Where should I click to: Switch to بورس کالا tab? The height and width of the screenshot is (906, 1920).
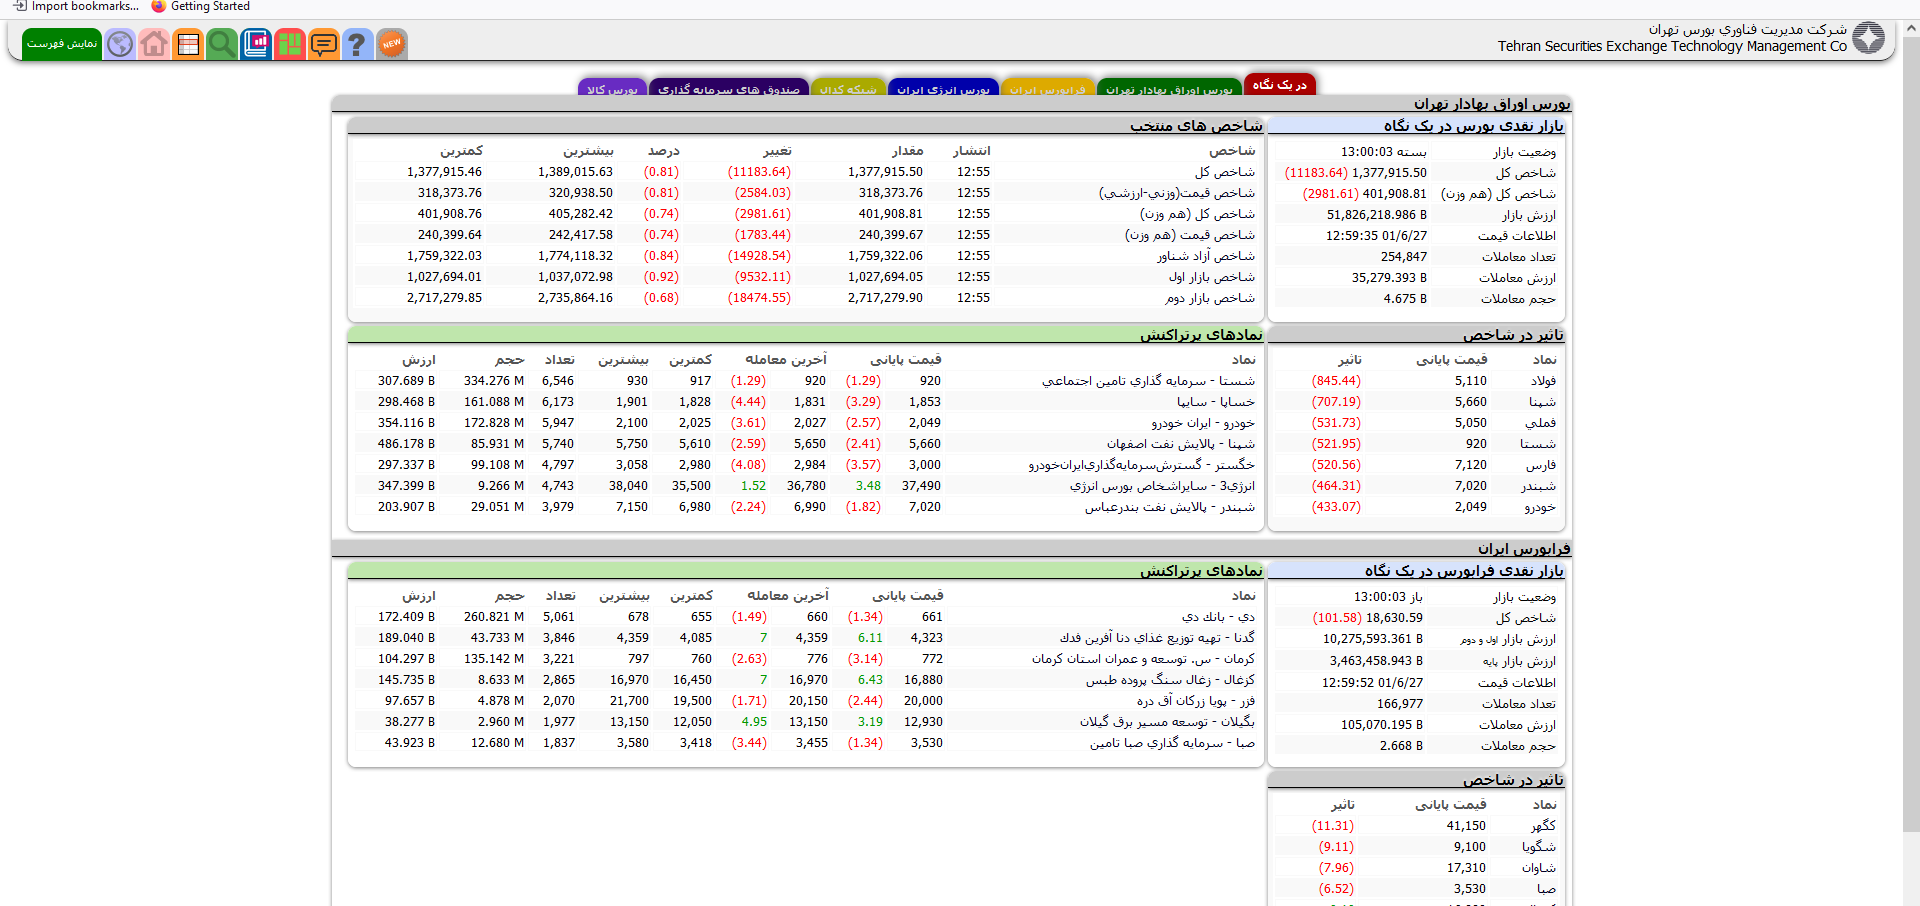tap(612, 88)
